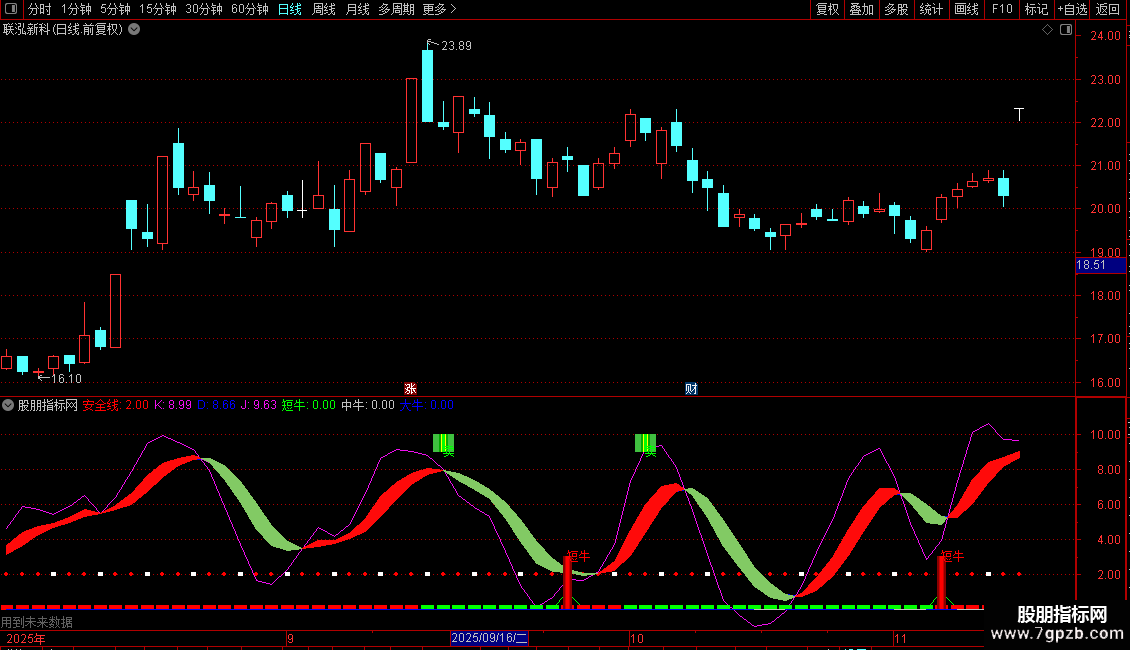Click the diamond icon above price axis
1130x650 pixels.
[1048, 30]
